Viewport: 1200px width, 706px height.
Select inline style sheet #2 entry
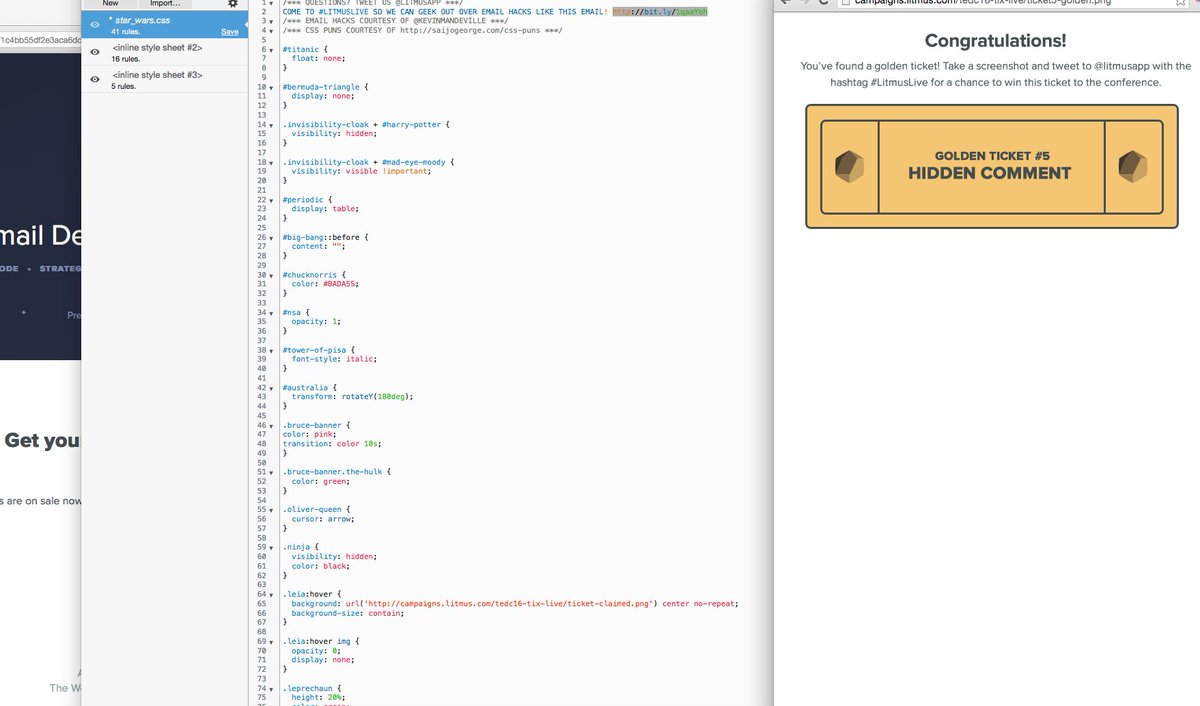point(165,52)
